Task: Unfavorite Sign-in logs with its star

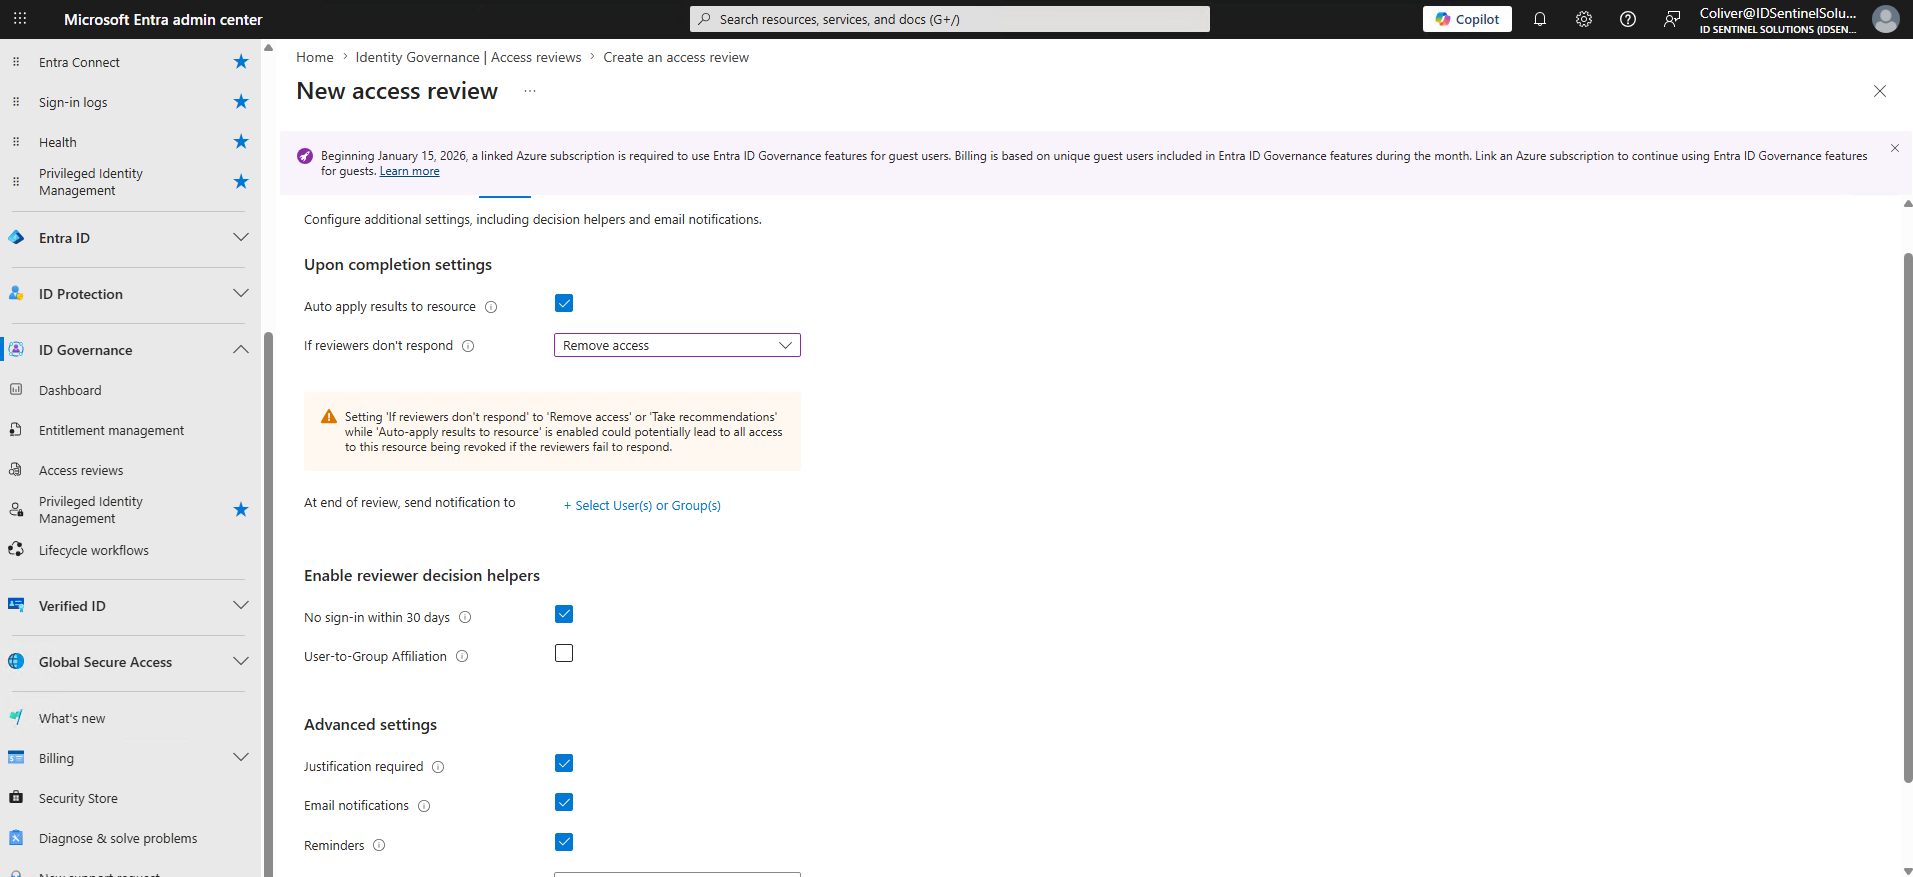Action: click(241, 102)
